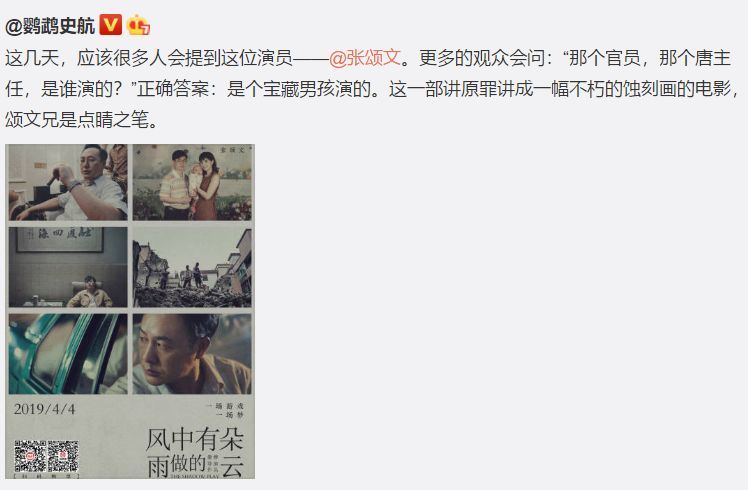Open the office photo with framed calligraphy
748x490 pixels.
click(x=68, y=267)
